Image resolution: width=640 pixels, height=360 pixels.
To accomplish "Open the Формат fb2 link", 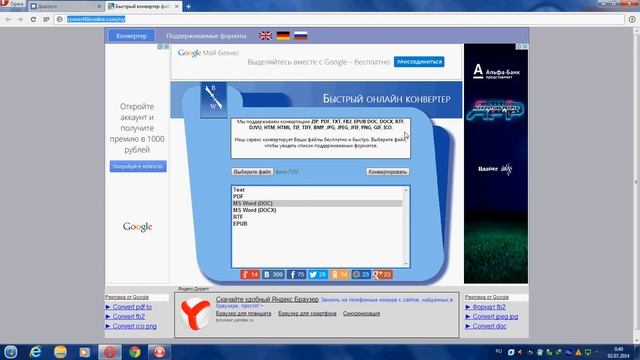I will (x=489, y=307).
